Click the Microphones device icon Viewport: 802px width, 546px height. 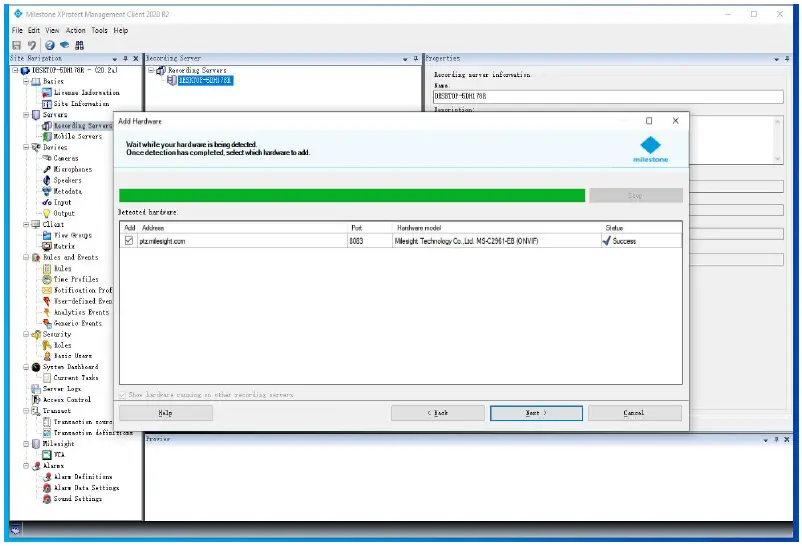click(47, 169)
